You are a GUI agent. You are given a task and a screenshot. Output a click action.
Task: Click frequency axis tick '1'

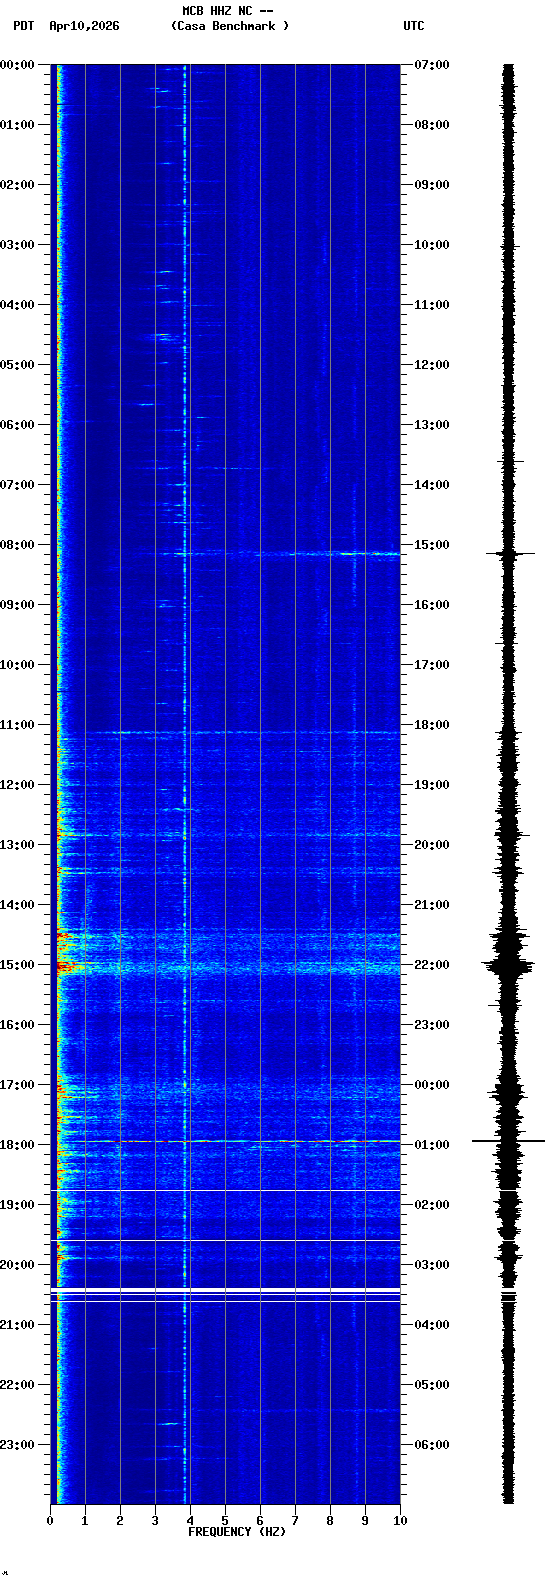click(85, 1521)
